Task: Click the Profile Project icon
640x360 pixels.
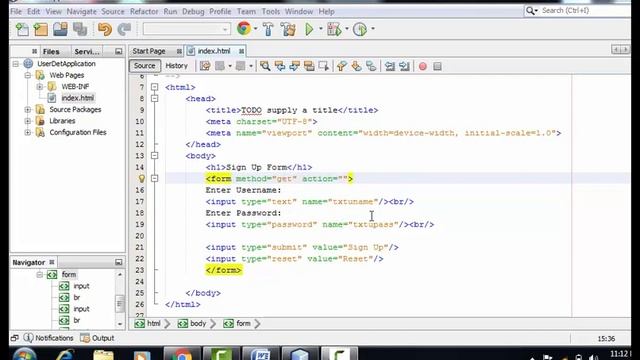Action: 360,29
